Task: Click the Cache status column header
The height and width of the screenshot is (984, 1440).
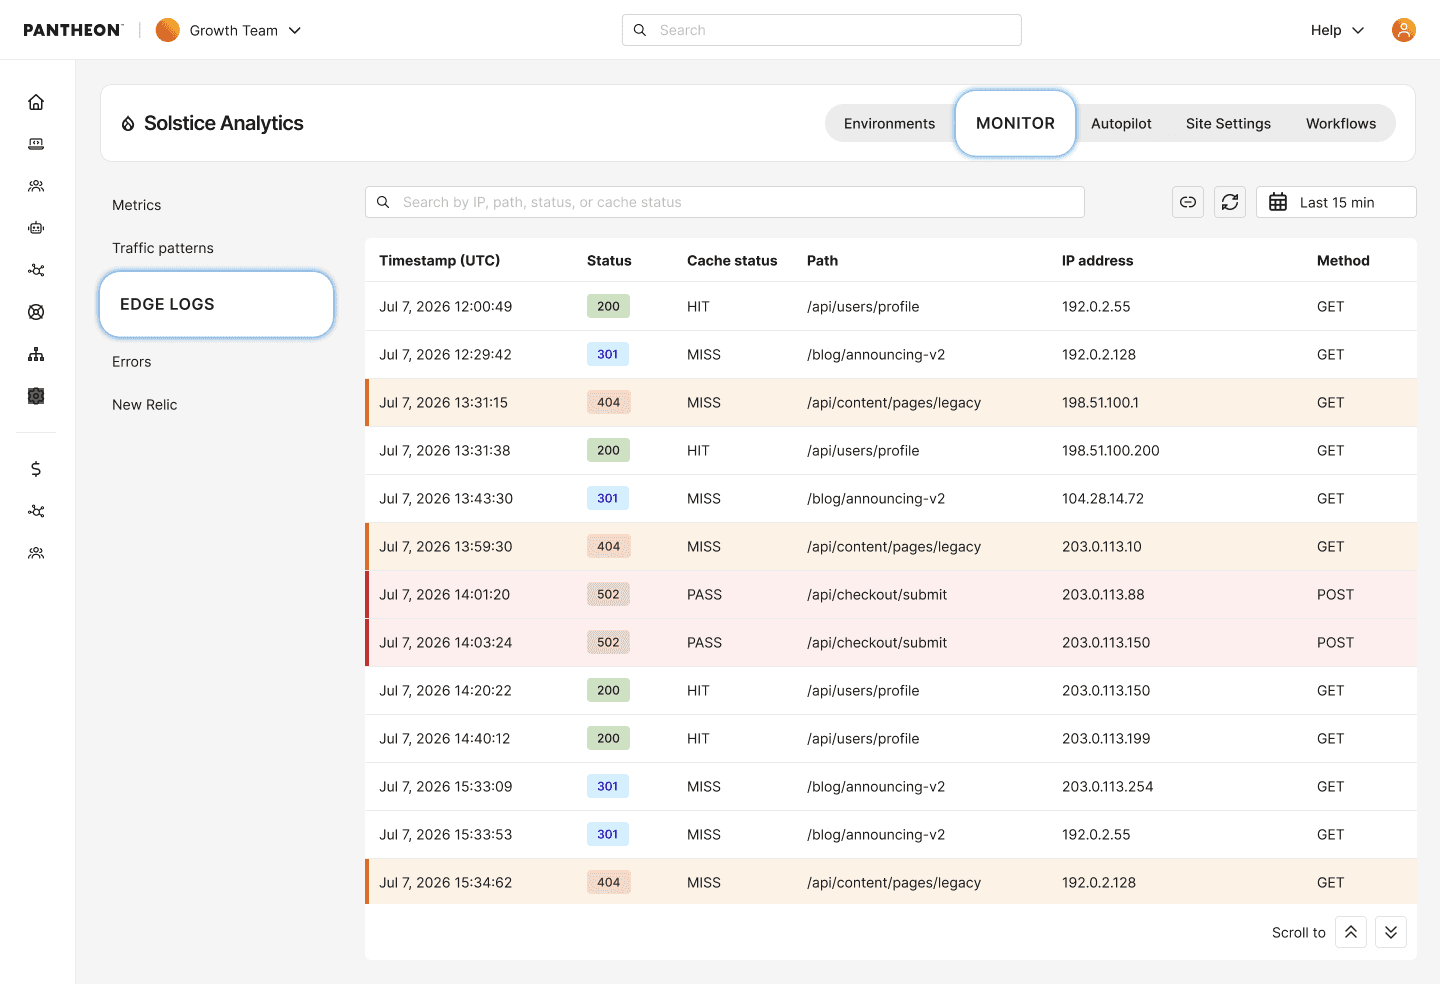Action: click(732, 260)
